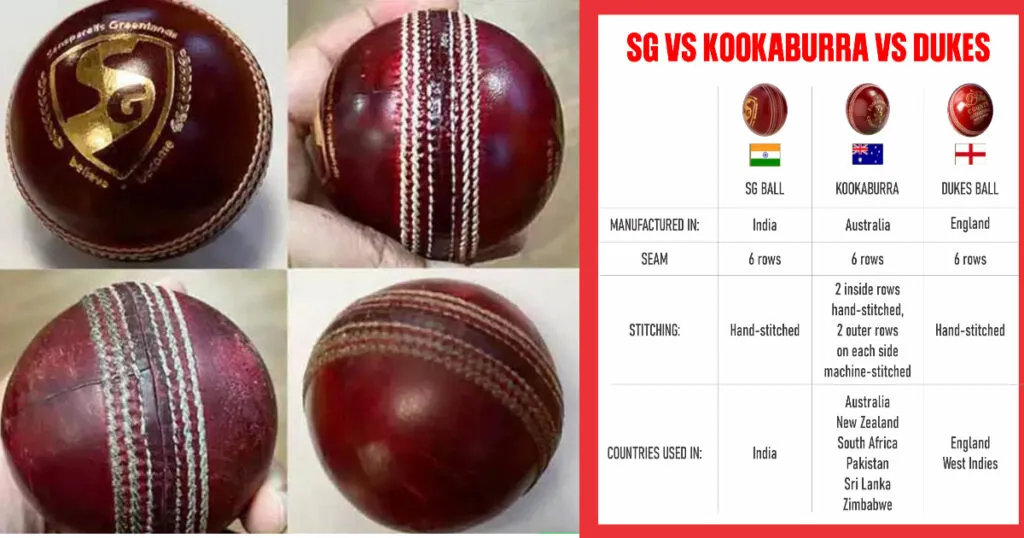The width and height of the screenshot is (1024, 538).
Task: Select the Kookaburra ball icon in table
Action: (x=867, y=109)
